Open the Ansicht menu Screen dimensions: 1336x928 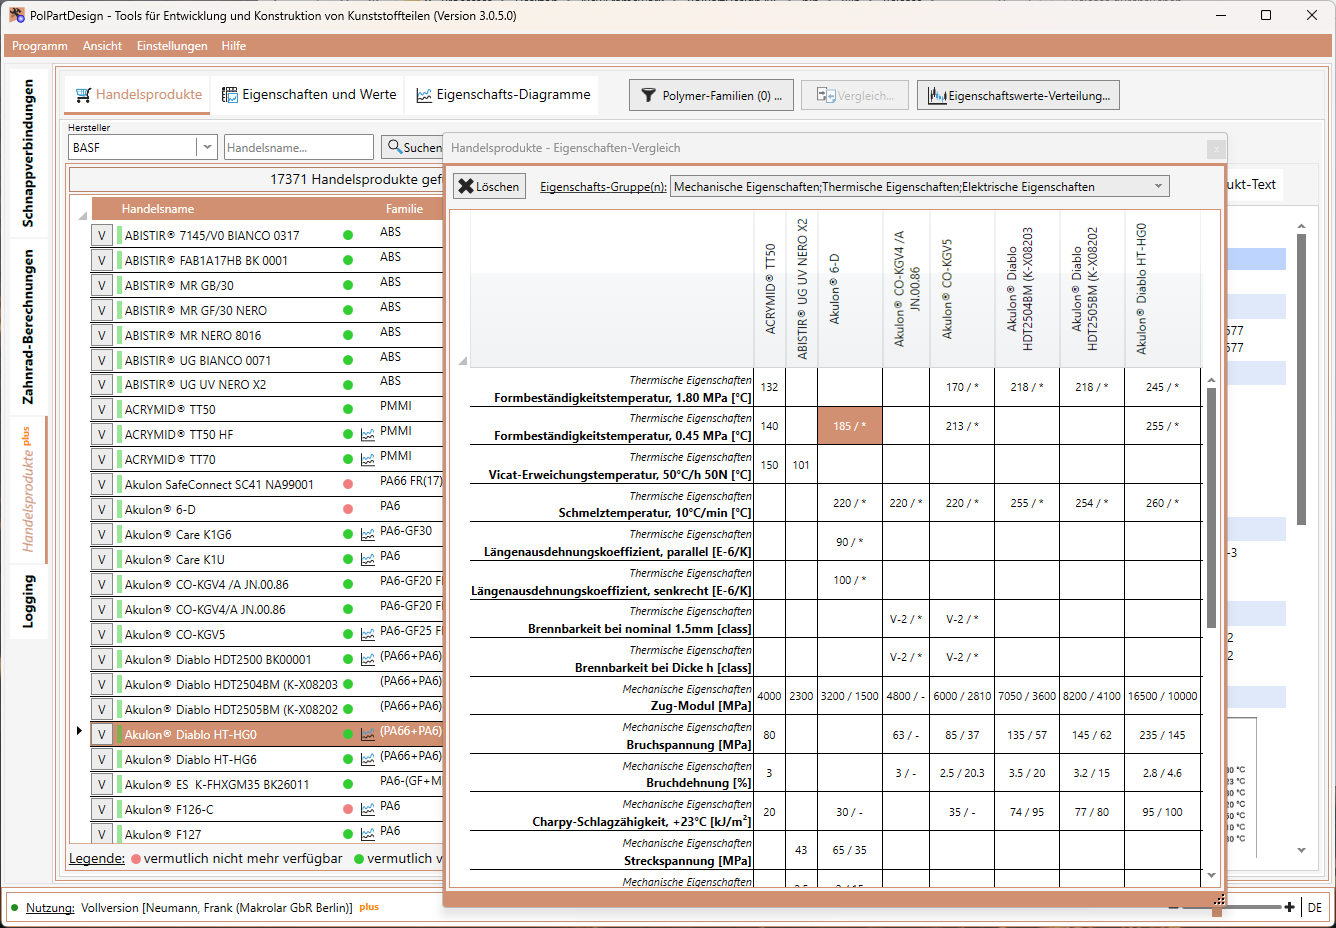pyautogui.click(x=102, y=46)
